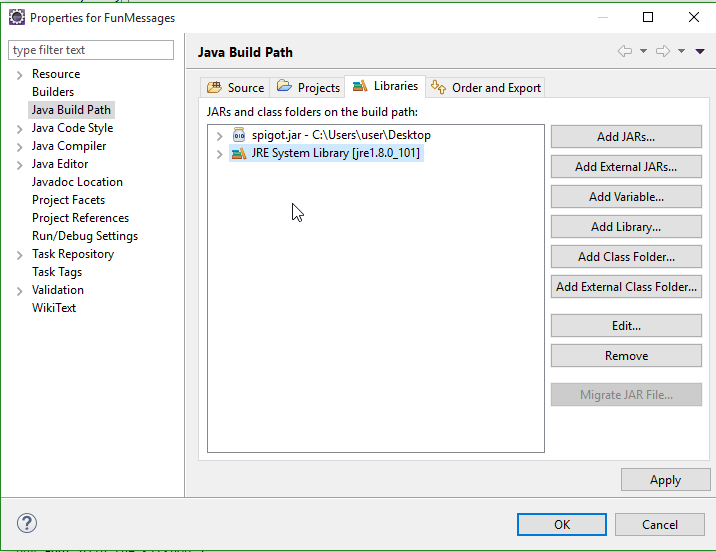Screen dimensions: 716x552
Task: Confirm with the OK button
Action: point(562,525)
